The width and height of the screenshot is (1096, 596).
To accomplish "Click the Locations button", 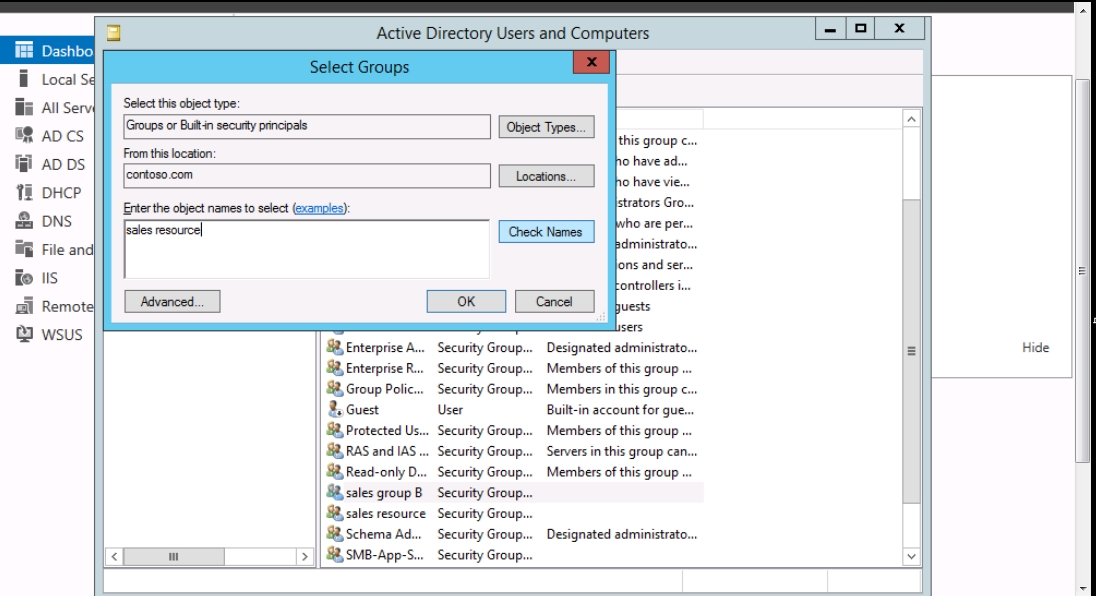I will (545, 176).
